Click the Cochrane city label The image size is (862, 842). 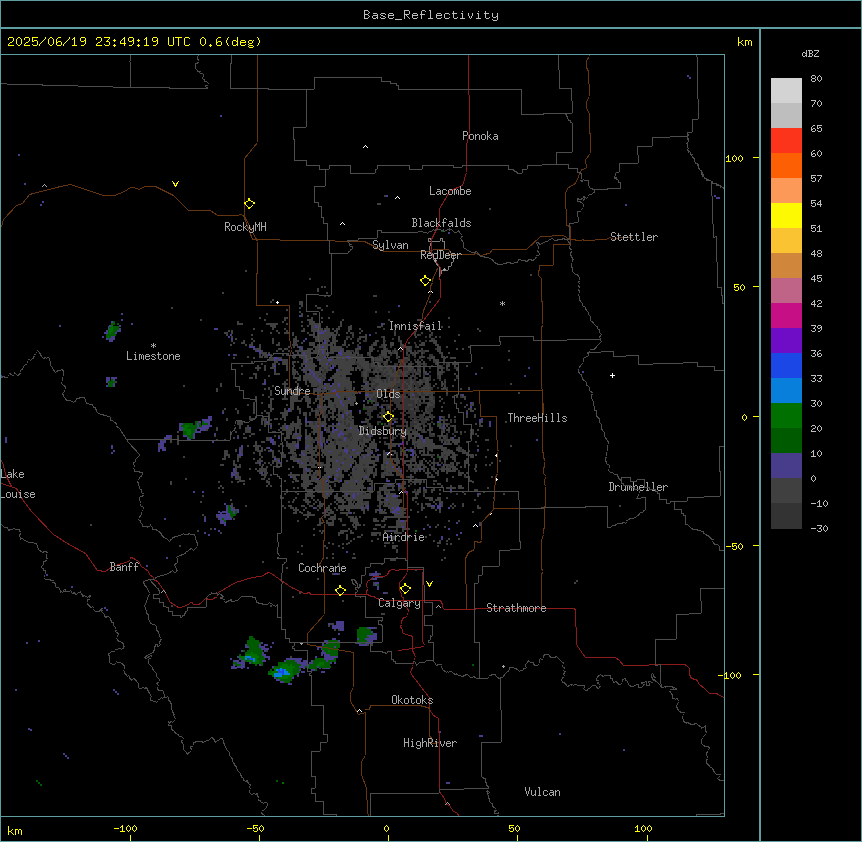[322, 568]
